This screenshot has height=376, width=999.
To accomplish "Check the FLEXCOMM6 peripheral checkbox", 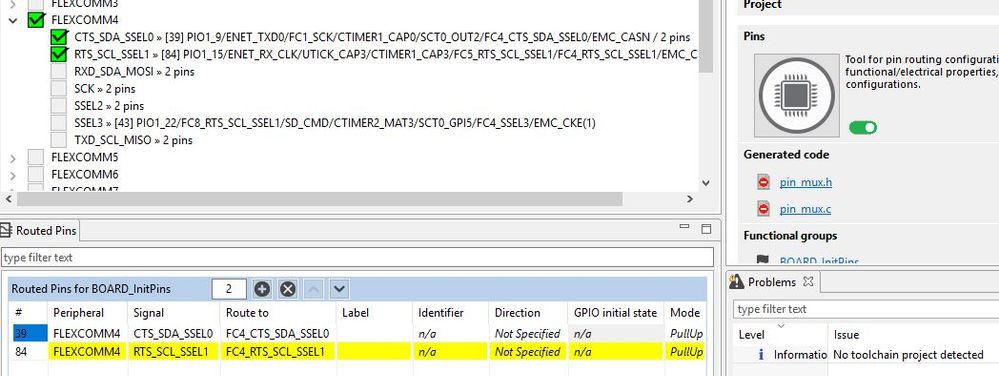I will coord(36,174).
